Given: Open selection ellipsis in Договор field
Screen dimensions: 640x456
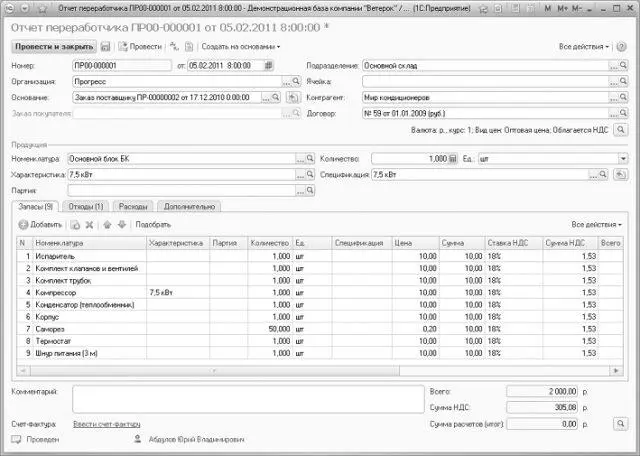Looking at the screenshot, I should (x=613, y=113).
